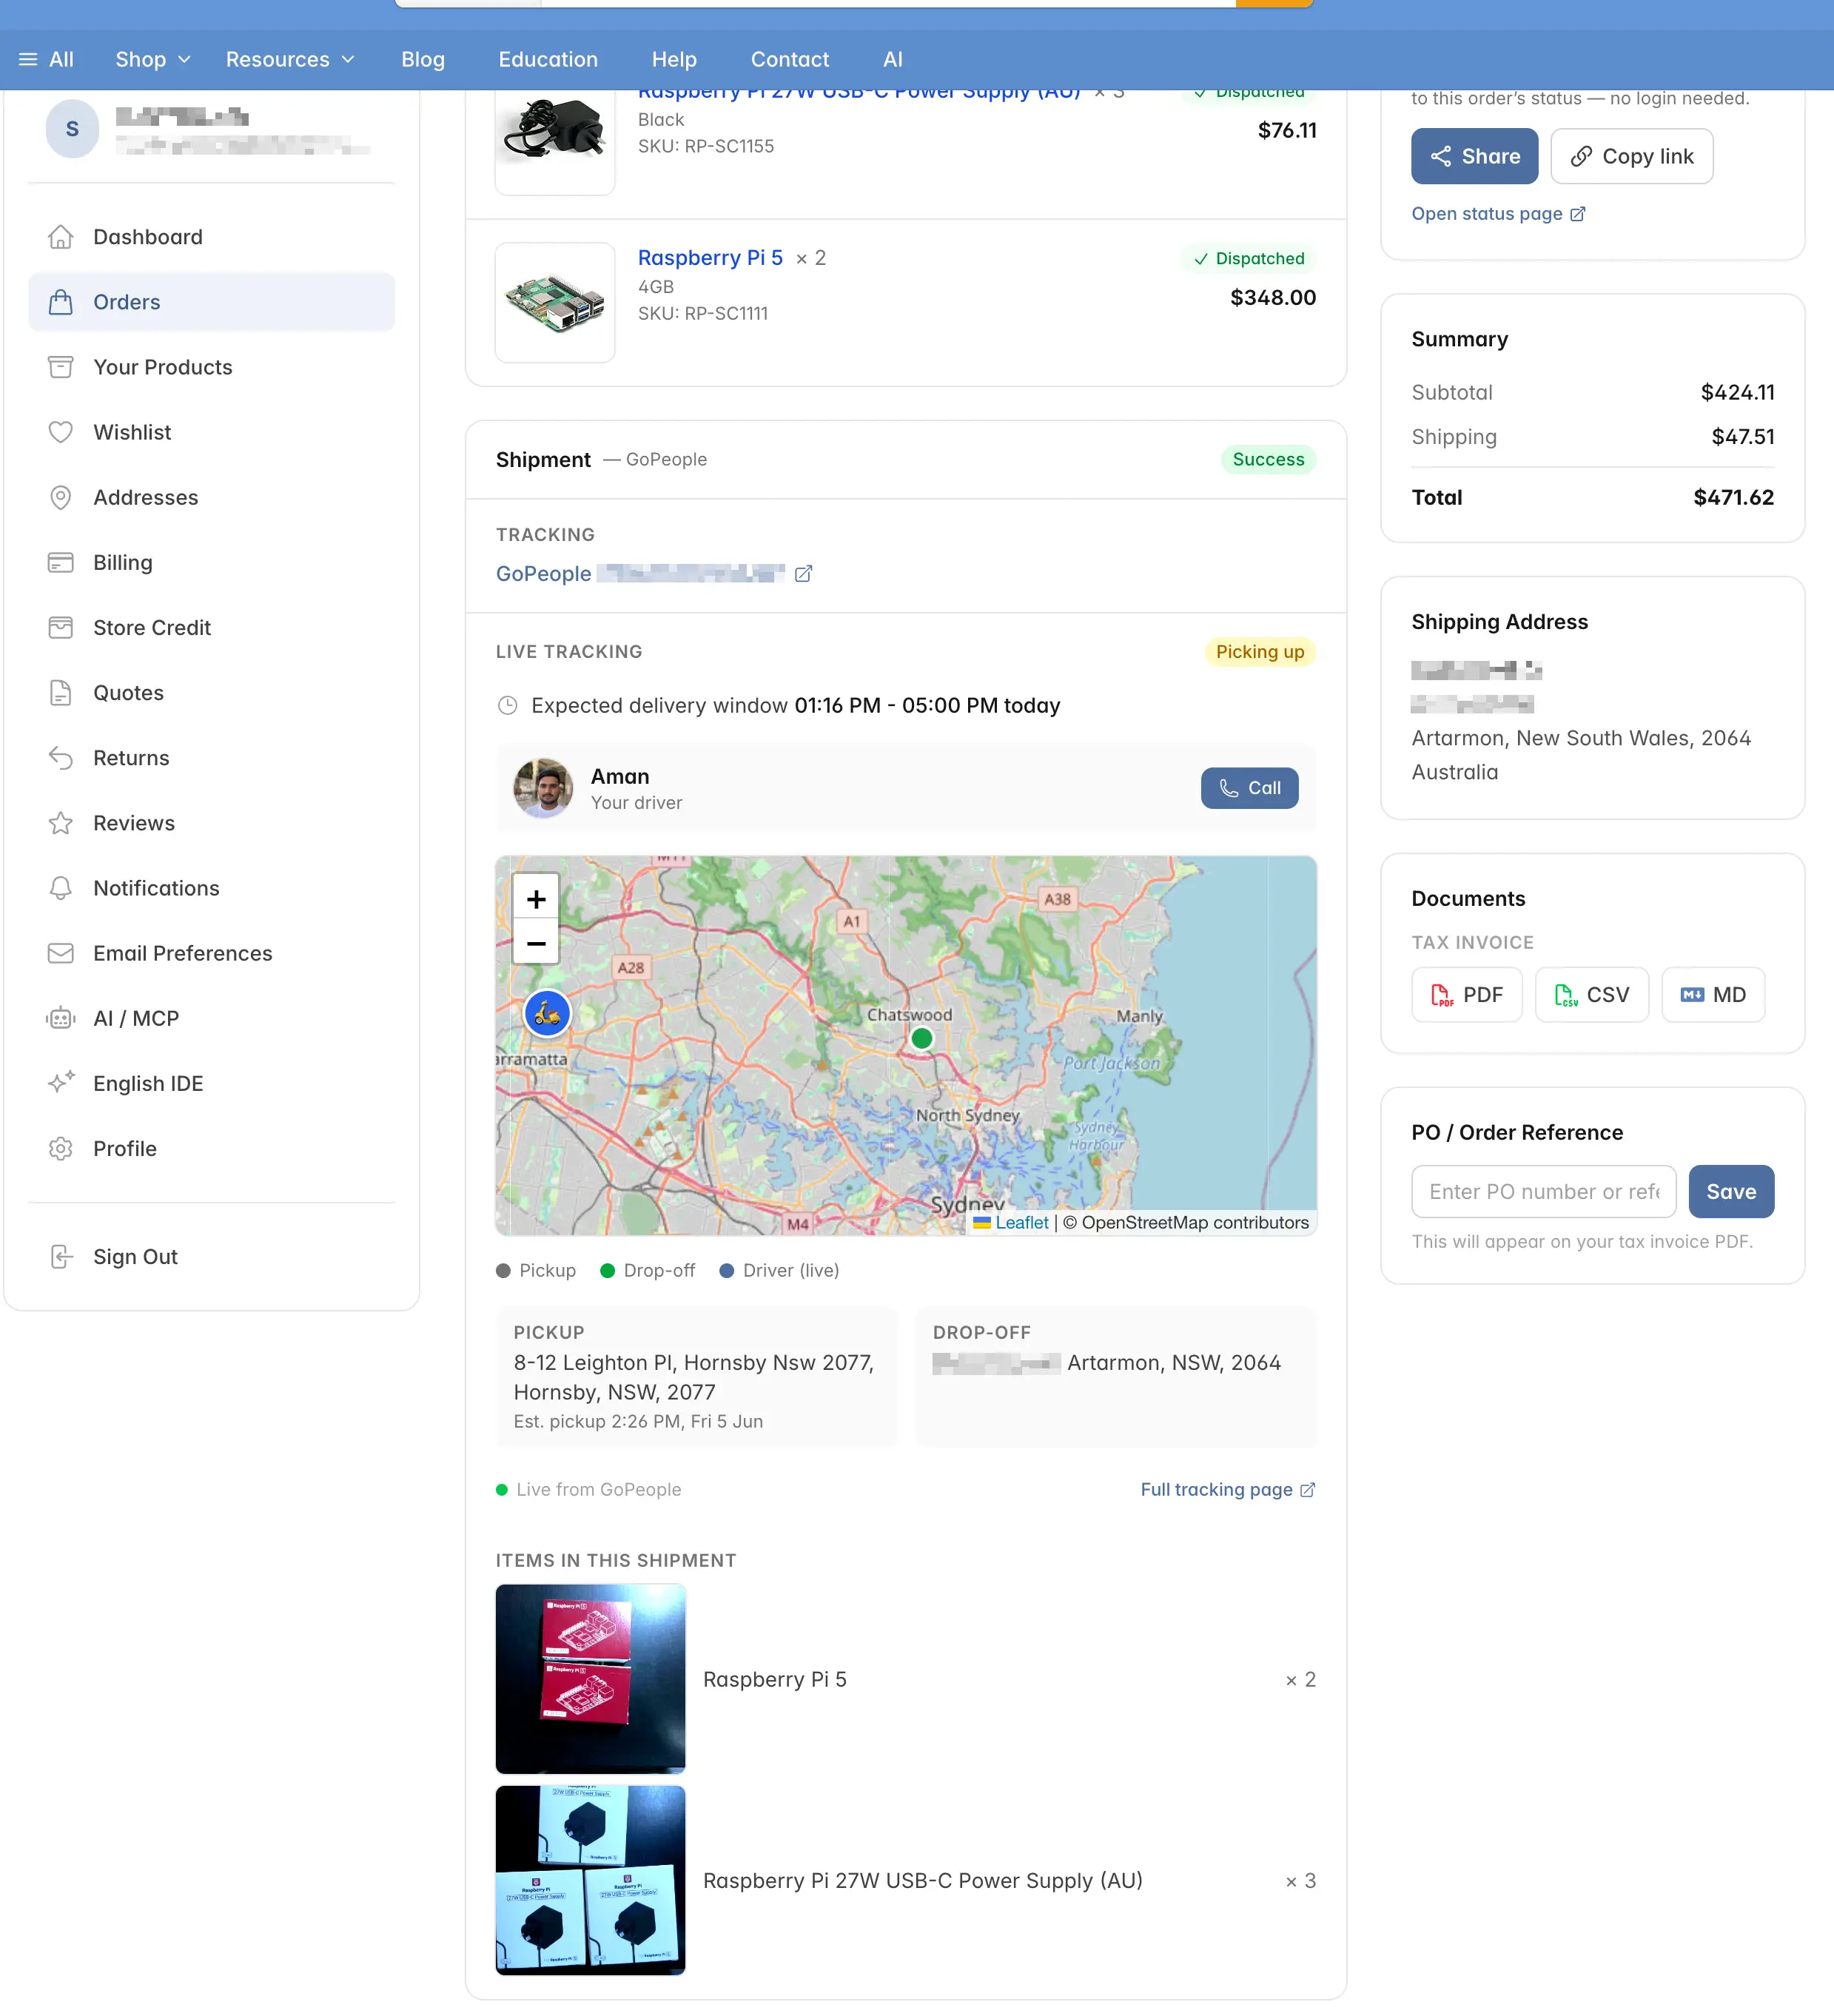Open AI / MCP in the sidebar
Image resolution: width=1834 pixels, height=2016 pixels.
[211, 1018]
